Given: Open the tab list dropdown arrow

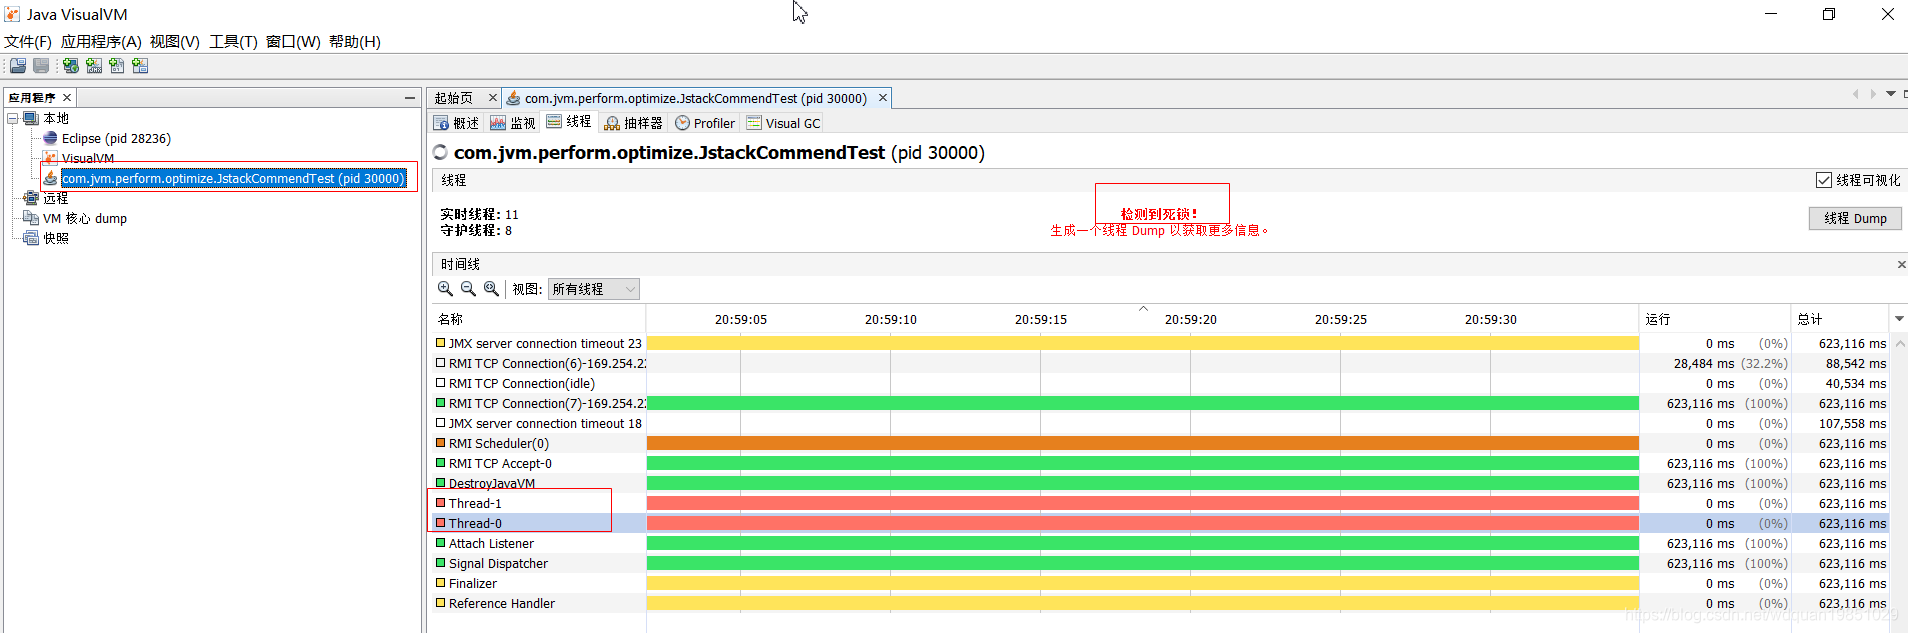Looking at the screenshot, I should tap(1891, 94).
